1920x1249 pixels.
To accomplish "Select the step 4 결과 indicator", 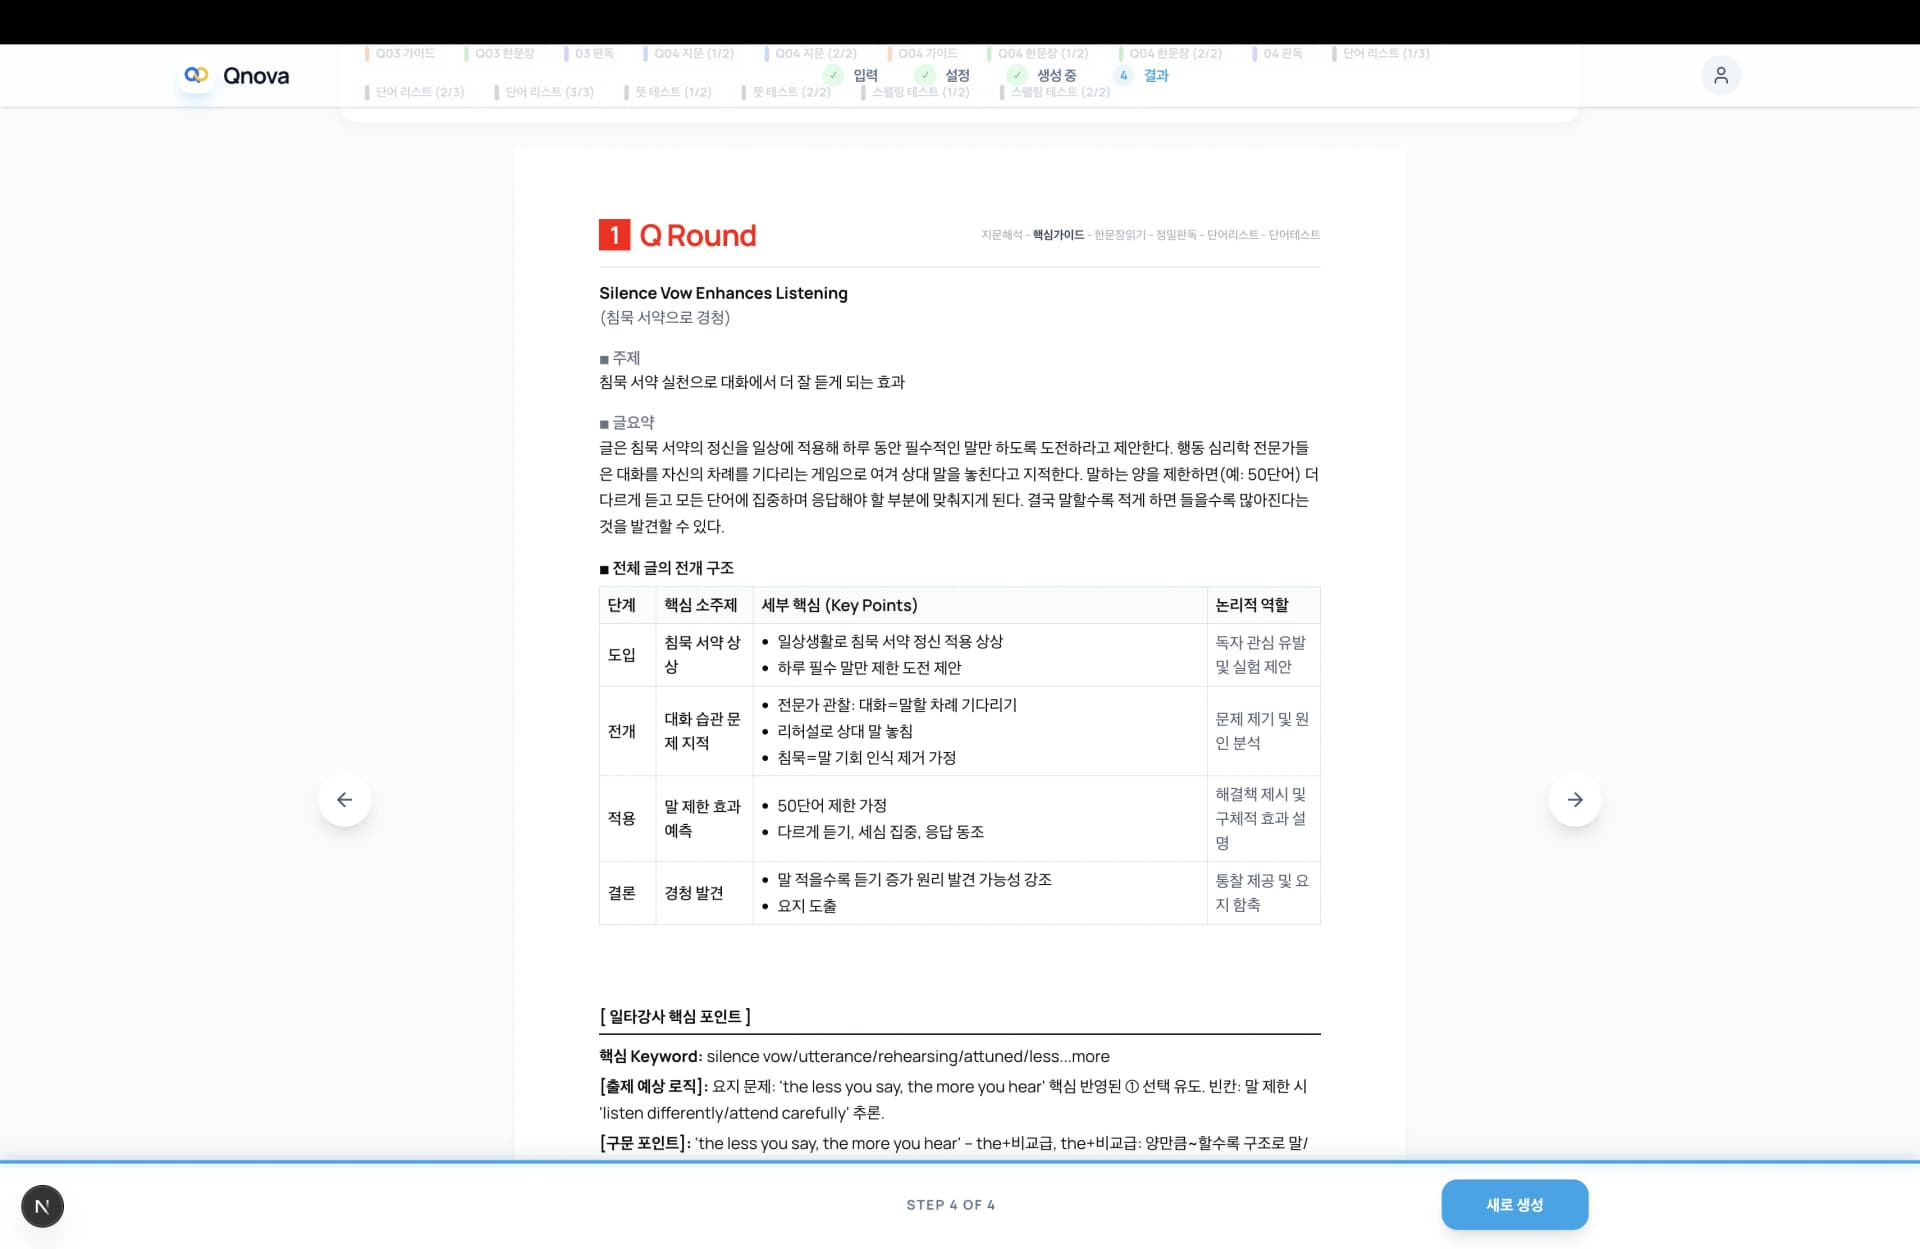I will [1124, 75].
